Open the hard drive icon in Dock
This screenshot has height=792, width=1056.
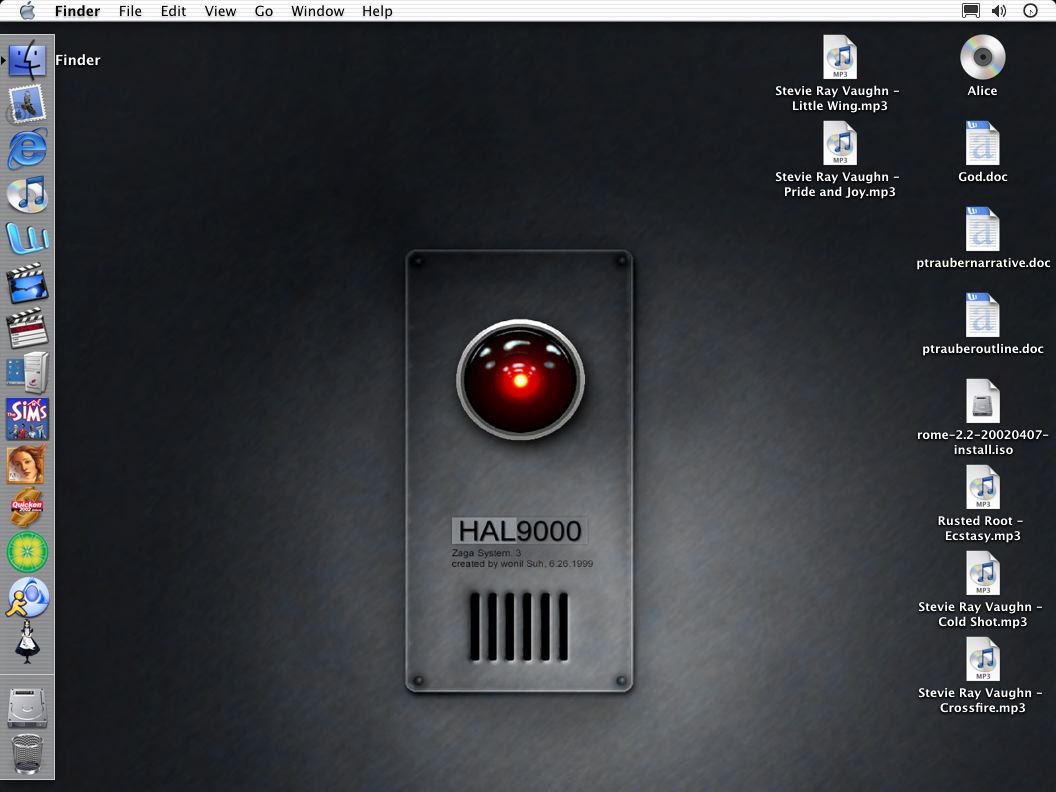[x=27, y=708]
